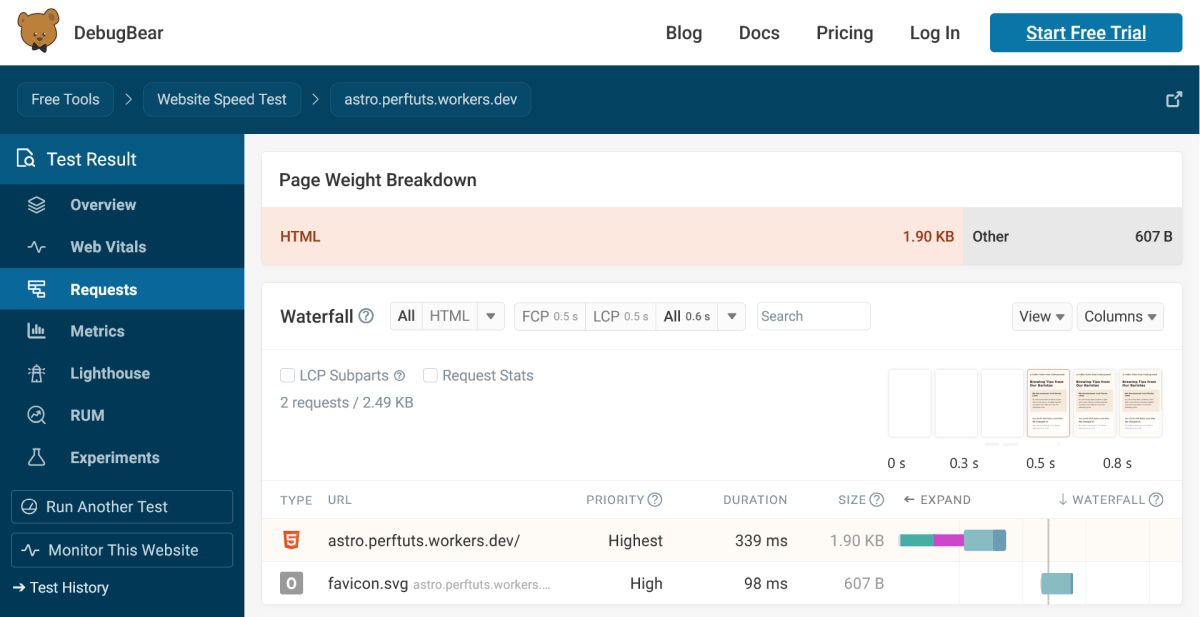Click the Run Another Test button
The width and height of the screenshot is (1200, 617).
[122, 507]
